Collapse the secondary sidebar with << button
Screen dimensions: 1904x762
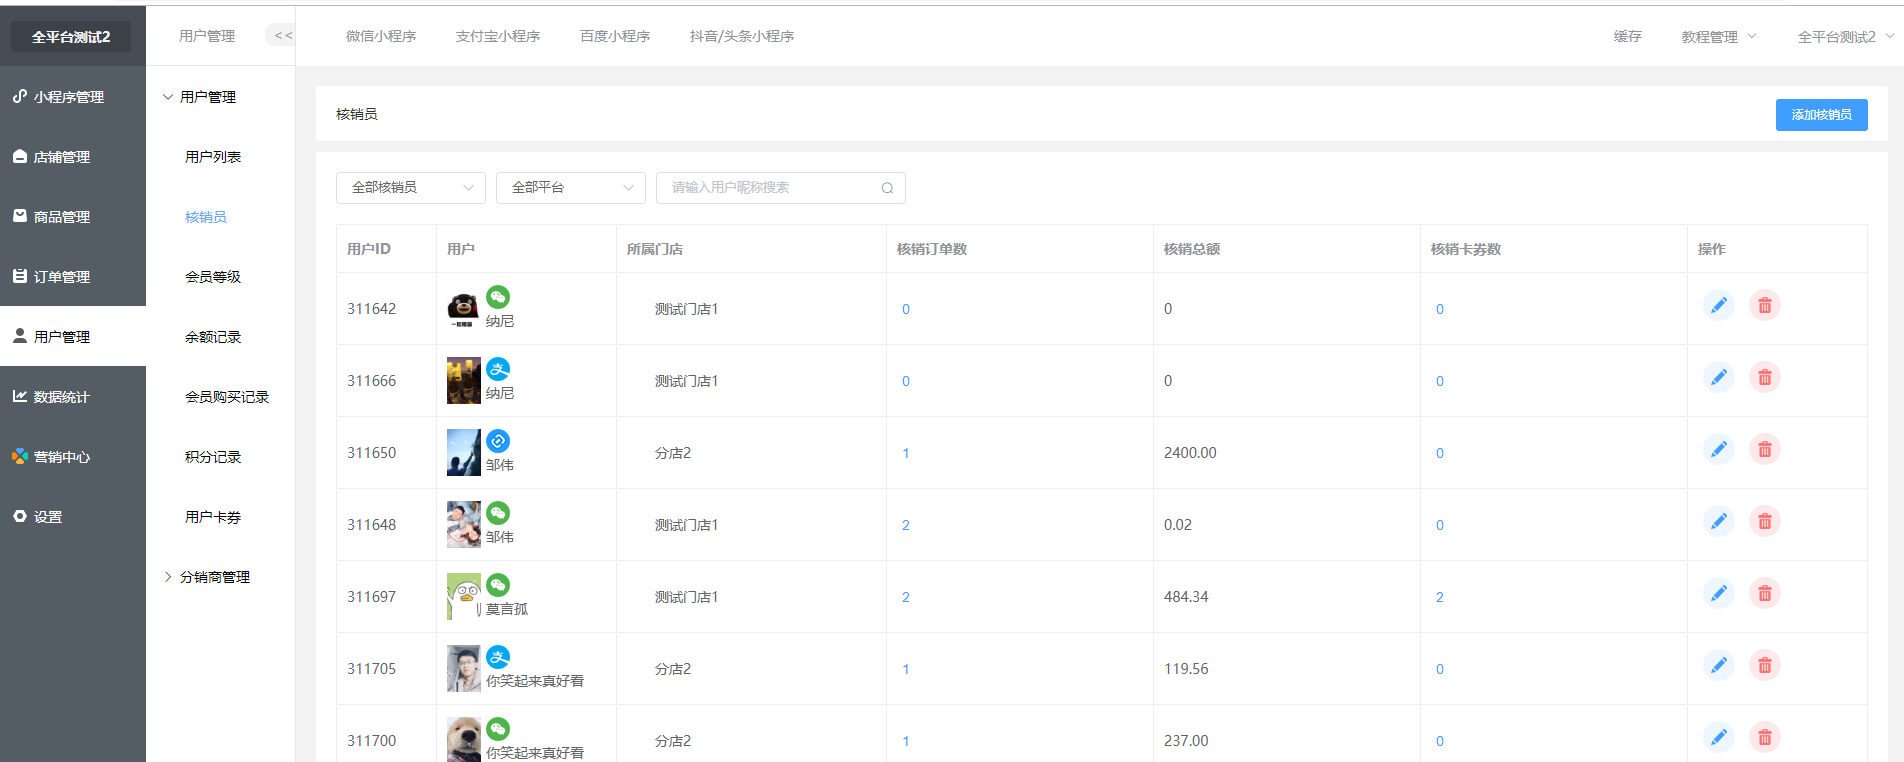283,36
